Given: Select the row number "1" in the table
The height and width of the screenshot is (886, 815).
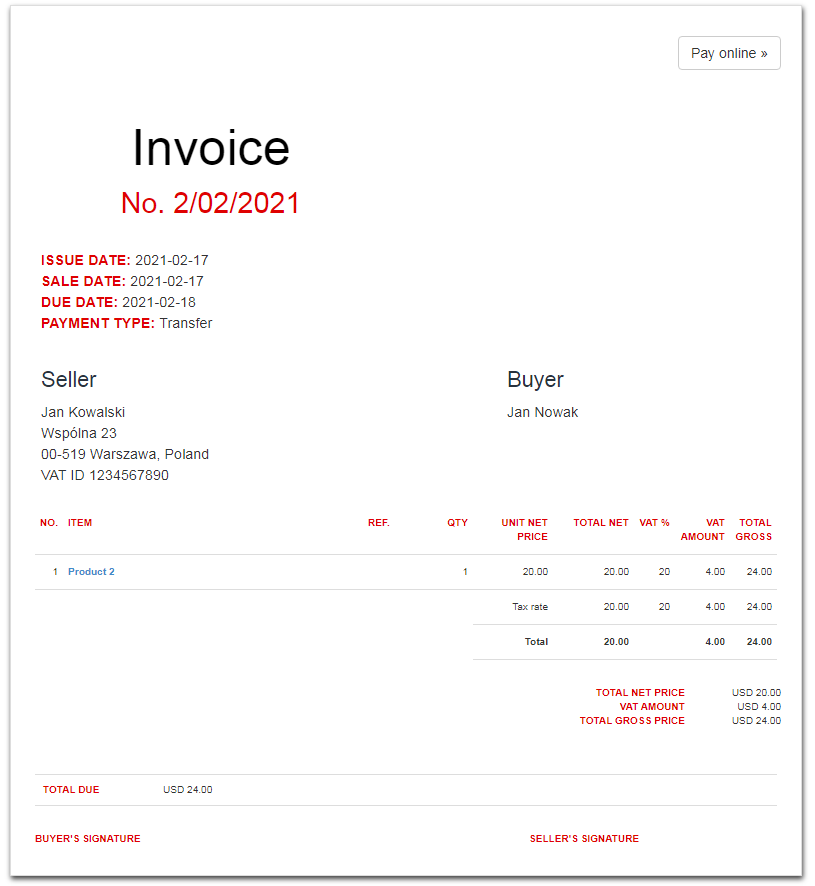Looking at the screenshot, I should [54, 572].
